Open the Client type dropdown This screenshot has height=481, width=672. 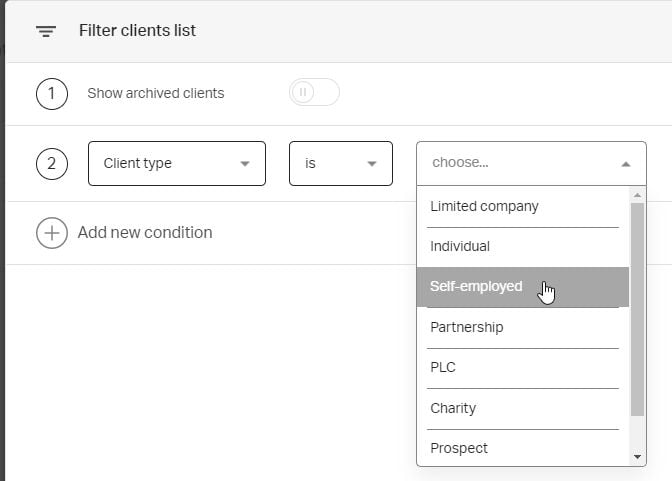(x=177, y=163)
